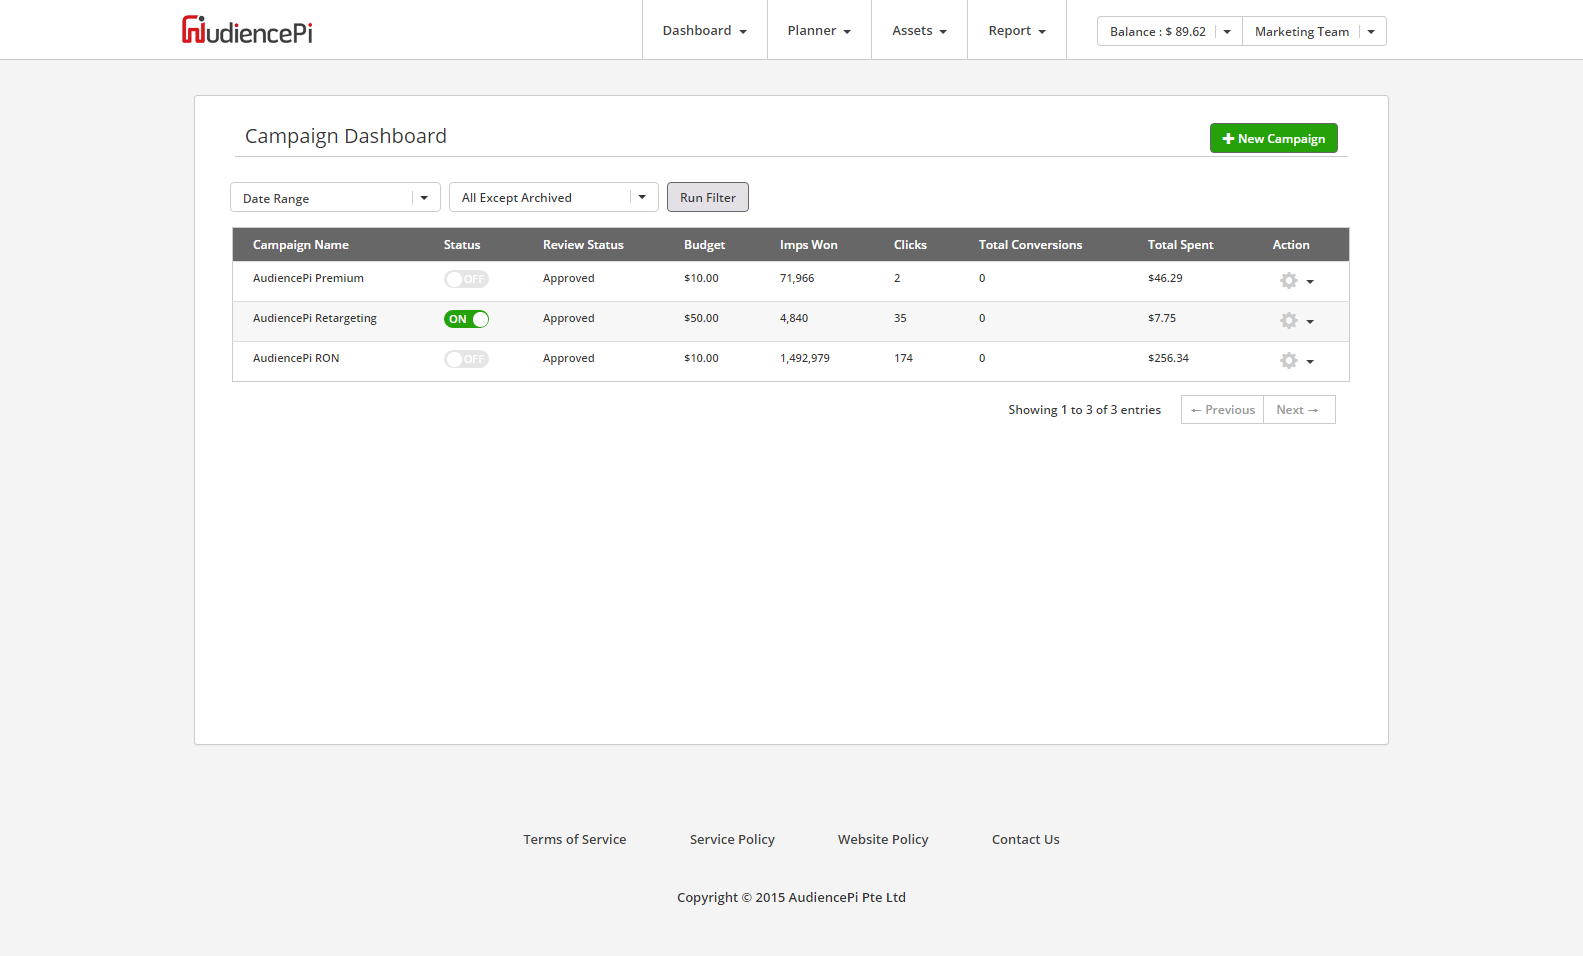Open the Terms of Service link
This screenshot has width=1583, height=956.
pos(574,840)
